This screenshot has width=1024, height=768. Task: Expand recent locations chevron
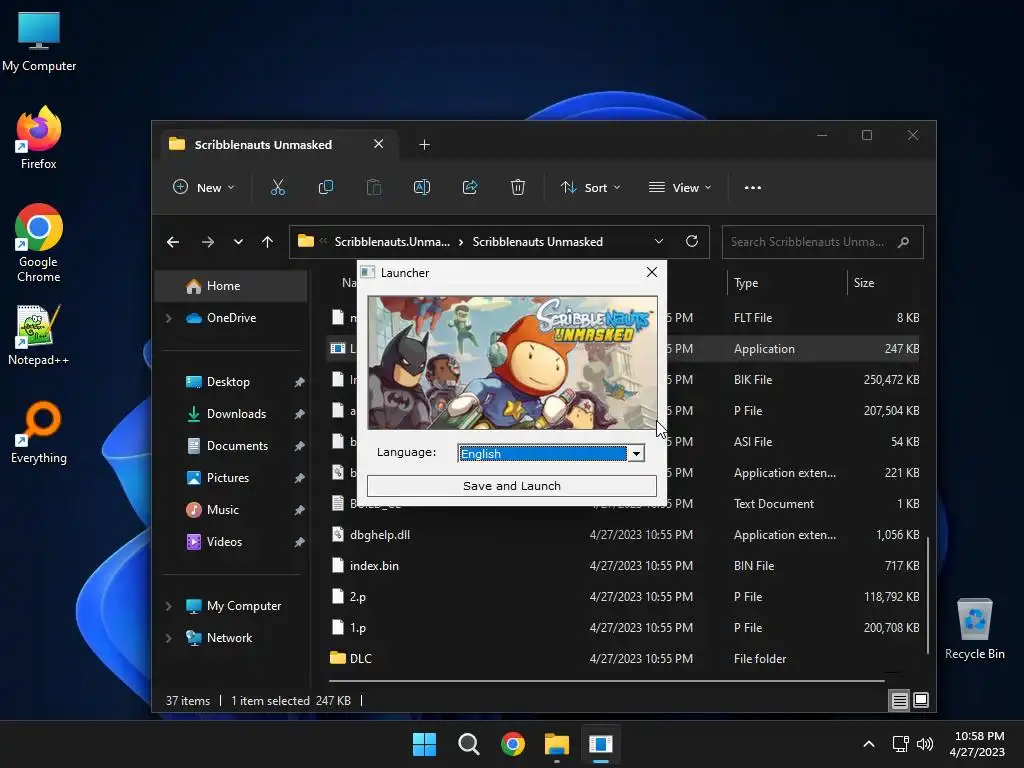(238, 242)
